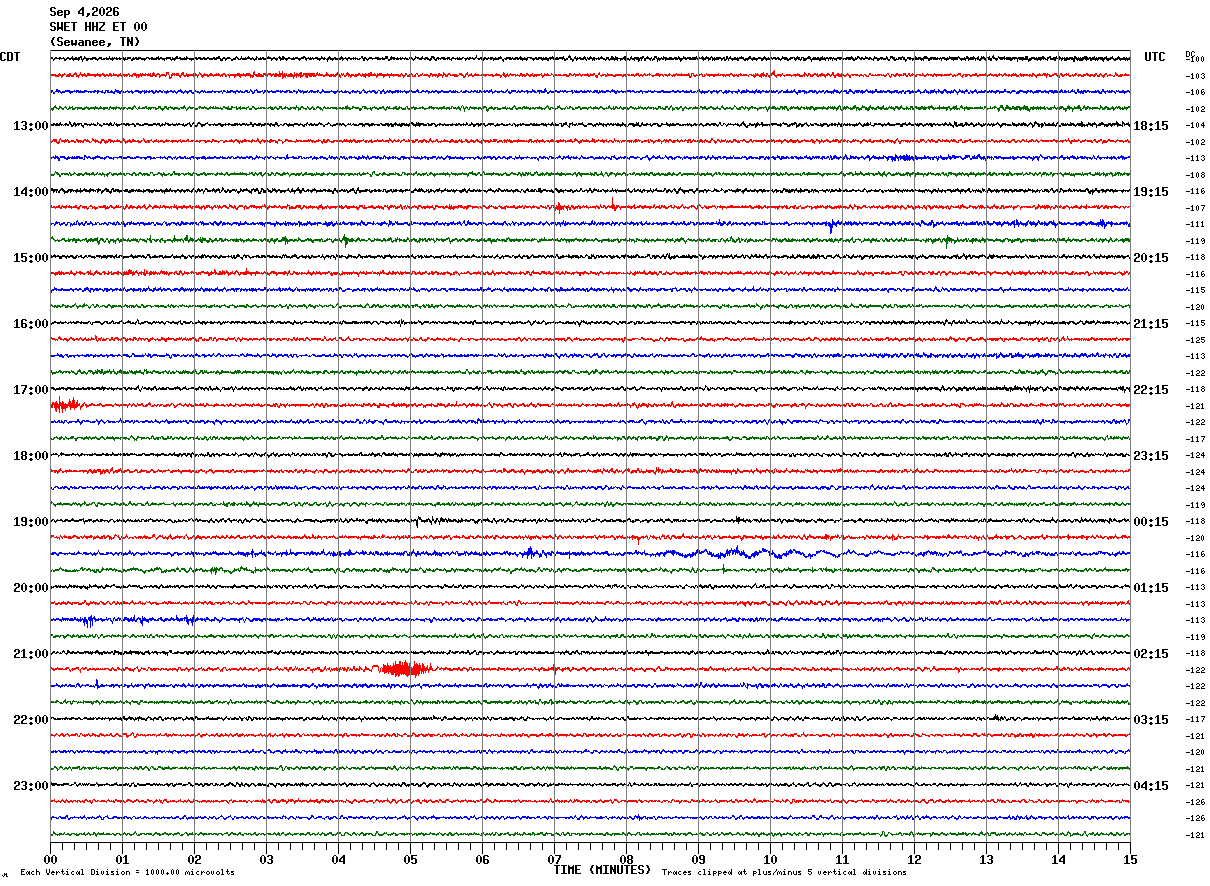Click the 10 minute tick label
Screen dimensions: 1210x886
770,859
